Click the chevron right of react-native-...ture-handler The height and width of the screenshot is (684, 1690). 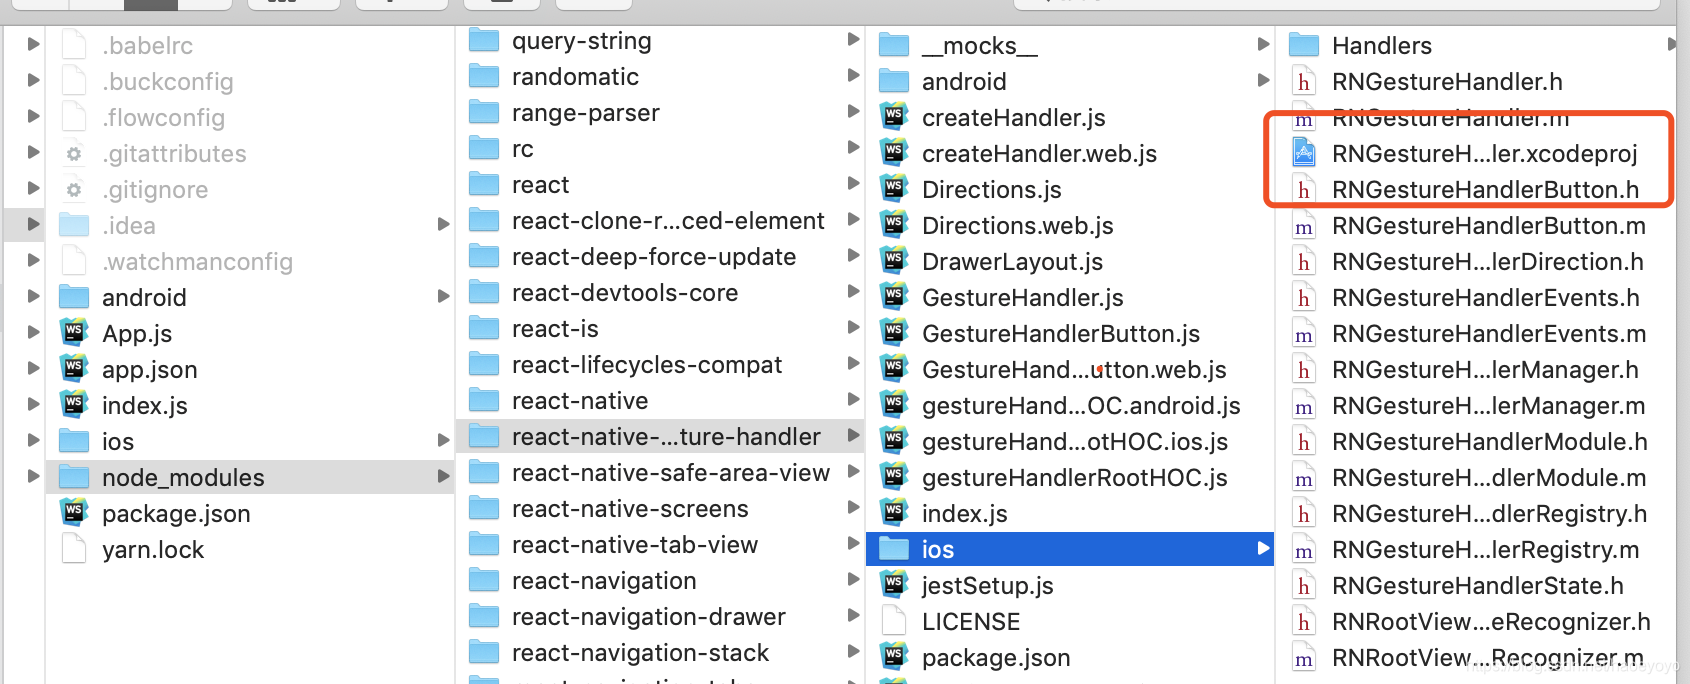coord(853,436)
